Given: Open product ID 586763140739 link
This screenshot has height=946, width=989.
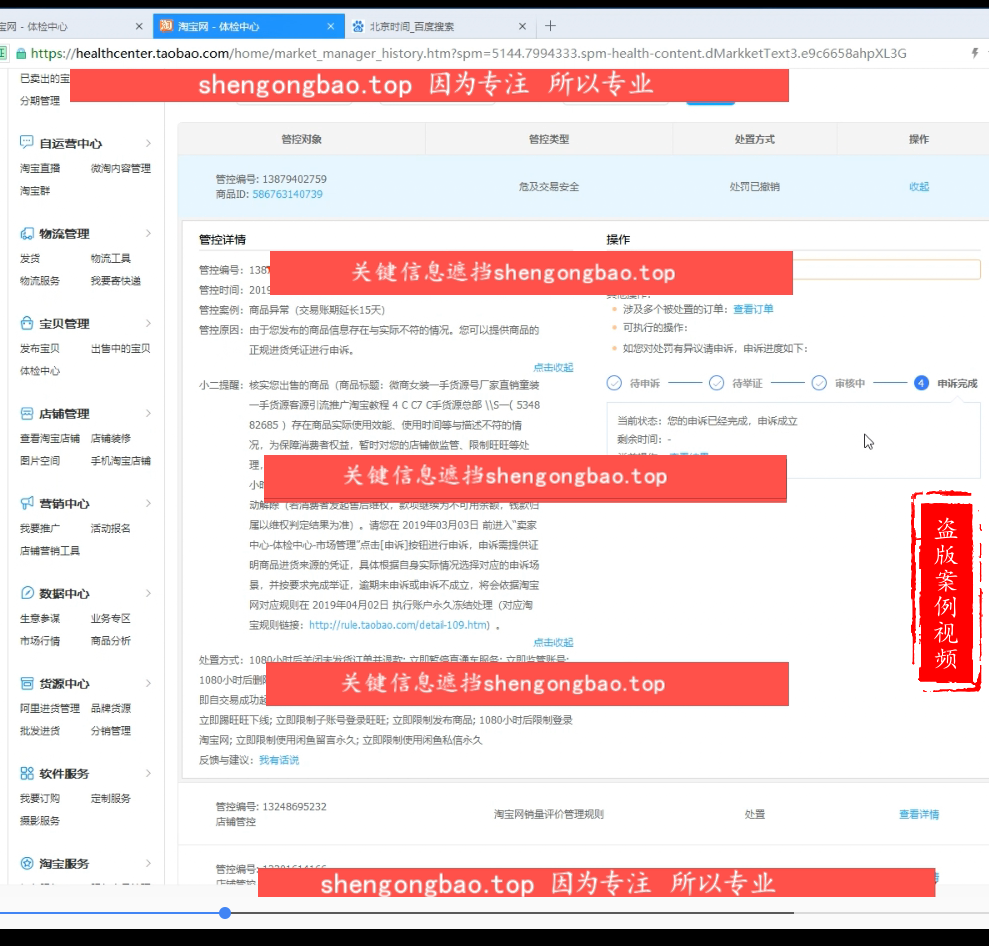Looking at the screenshot, I should [288, 194].
